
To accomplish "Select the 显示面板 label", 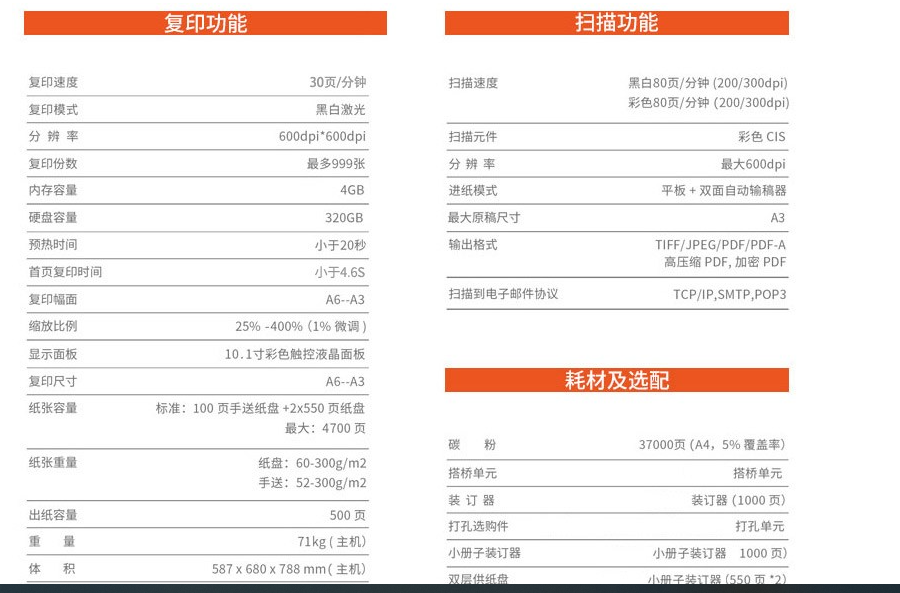I will pos(53,354).
